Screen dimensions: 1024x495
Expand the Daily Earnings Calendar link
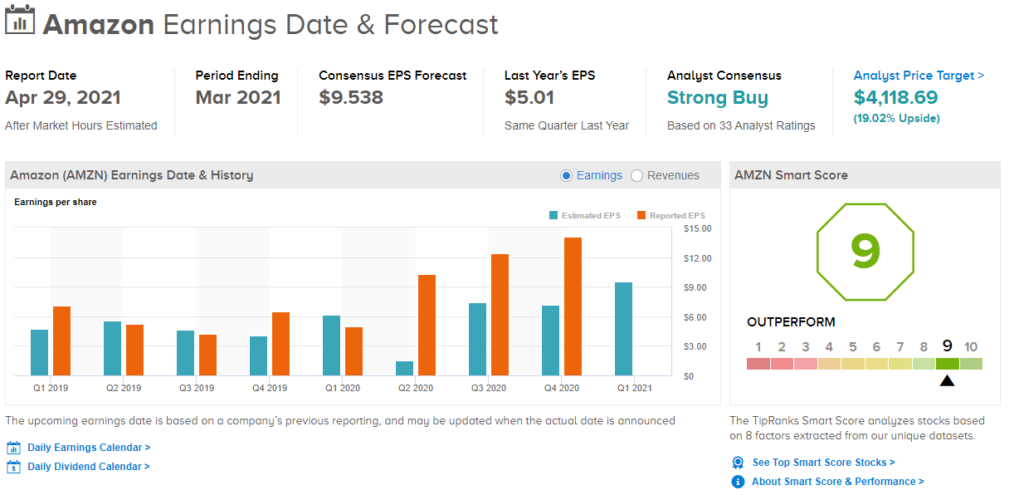point(89,448)
